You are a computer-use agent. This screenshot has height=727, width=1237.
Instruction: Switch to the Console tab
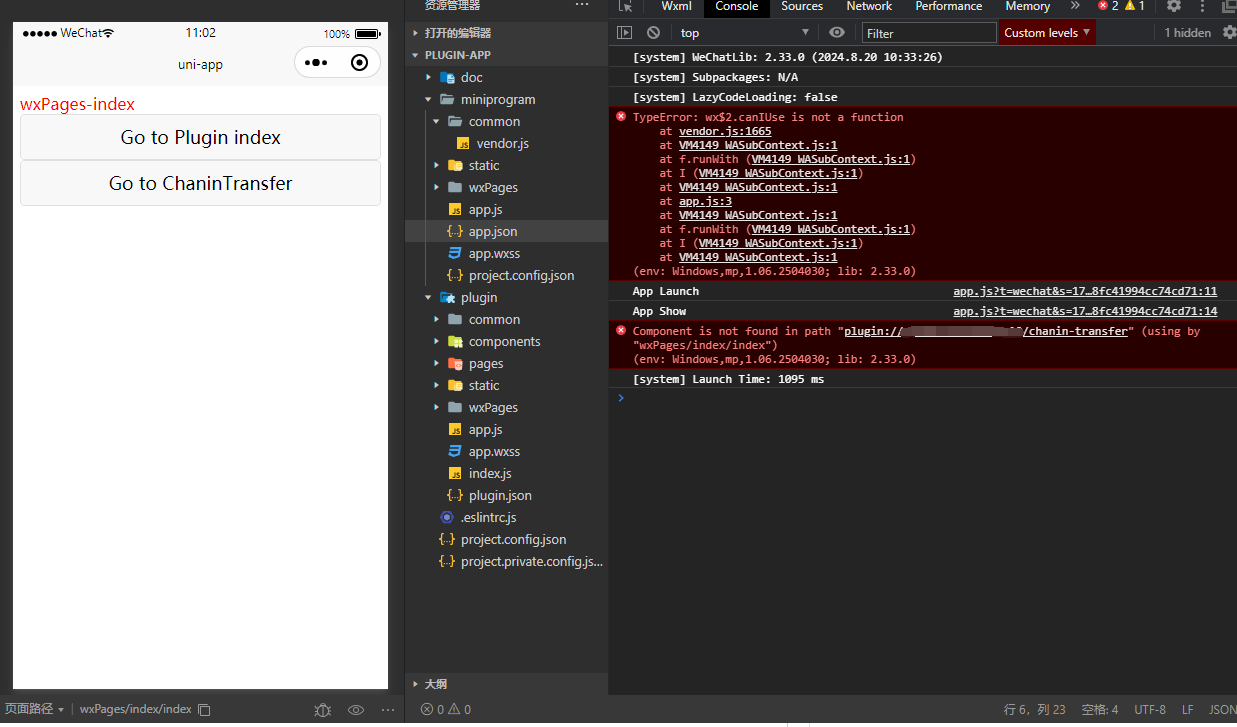pos(736,6)
